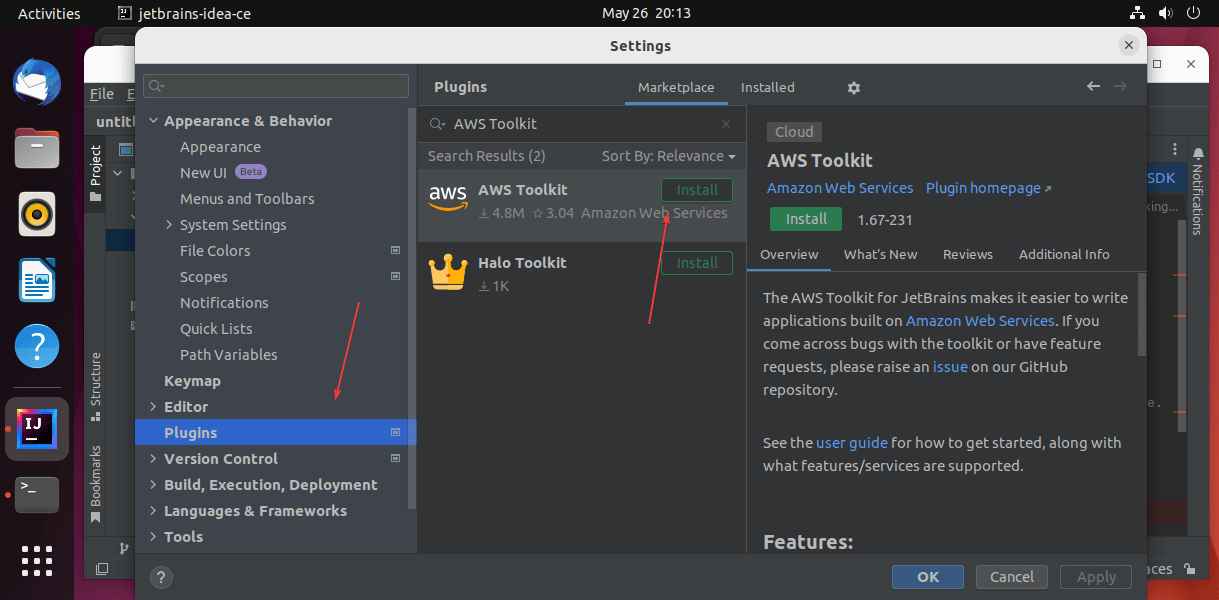Image resolution: width=1219 pixels, height=600 pixels.
Task: Click the volume icon in the top bar
Action: 1166,13
